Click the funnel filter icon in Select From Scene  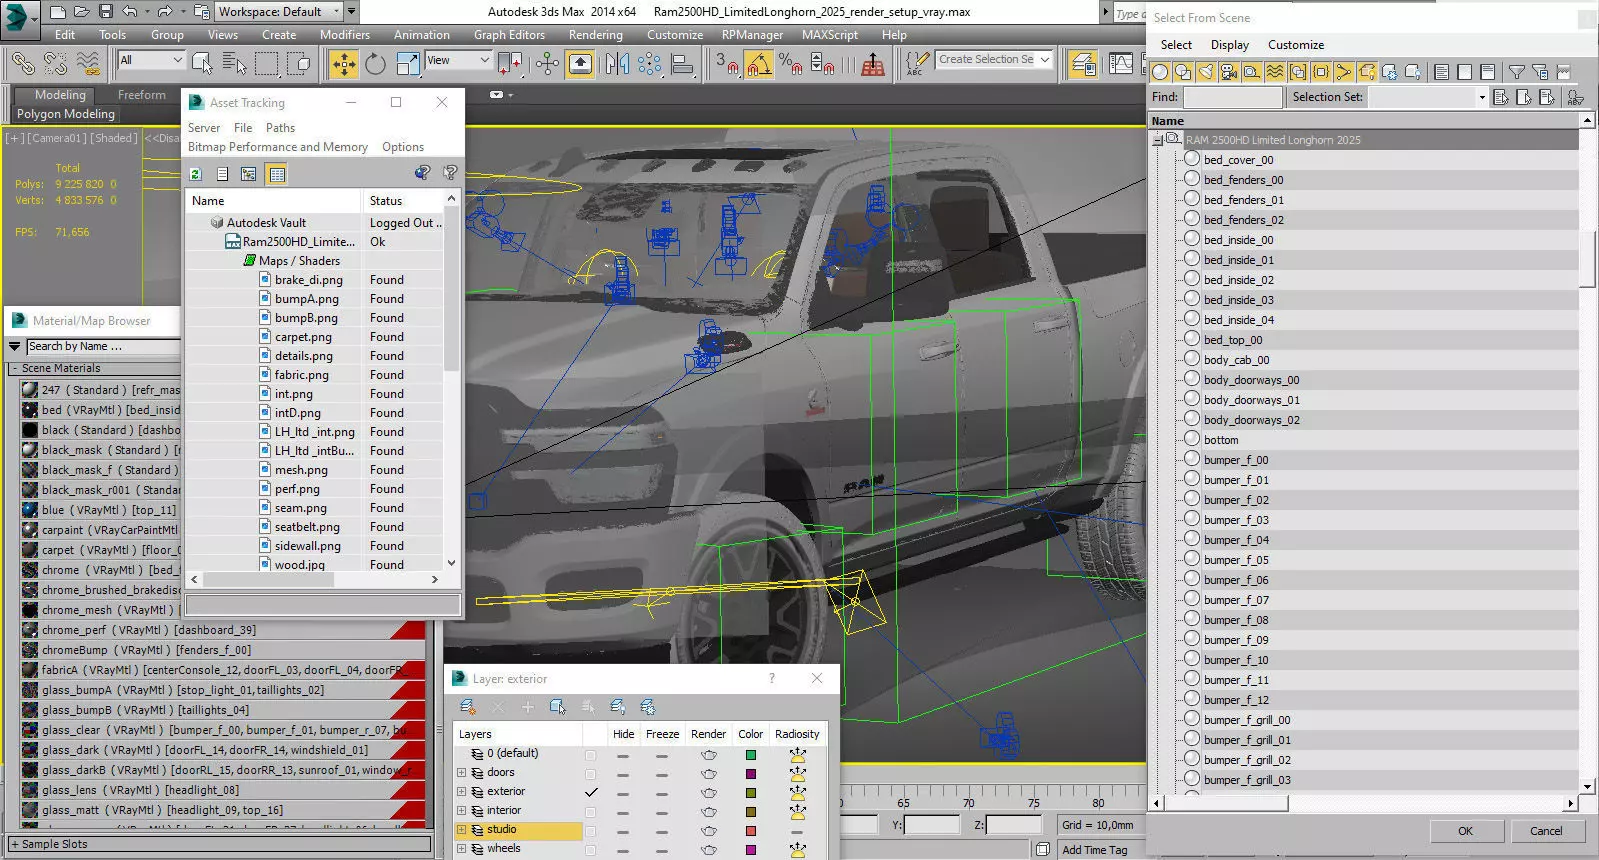click(x=1516, y=72)
